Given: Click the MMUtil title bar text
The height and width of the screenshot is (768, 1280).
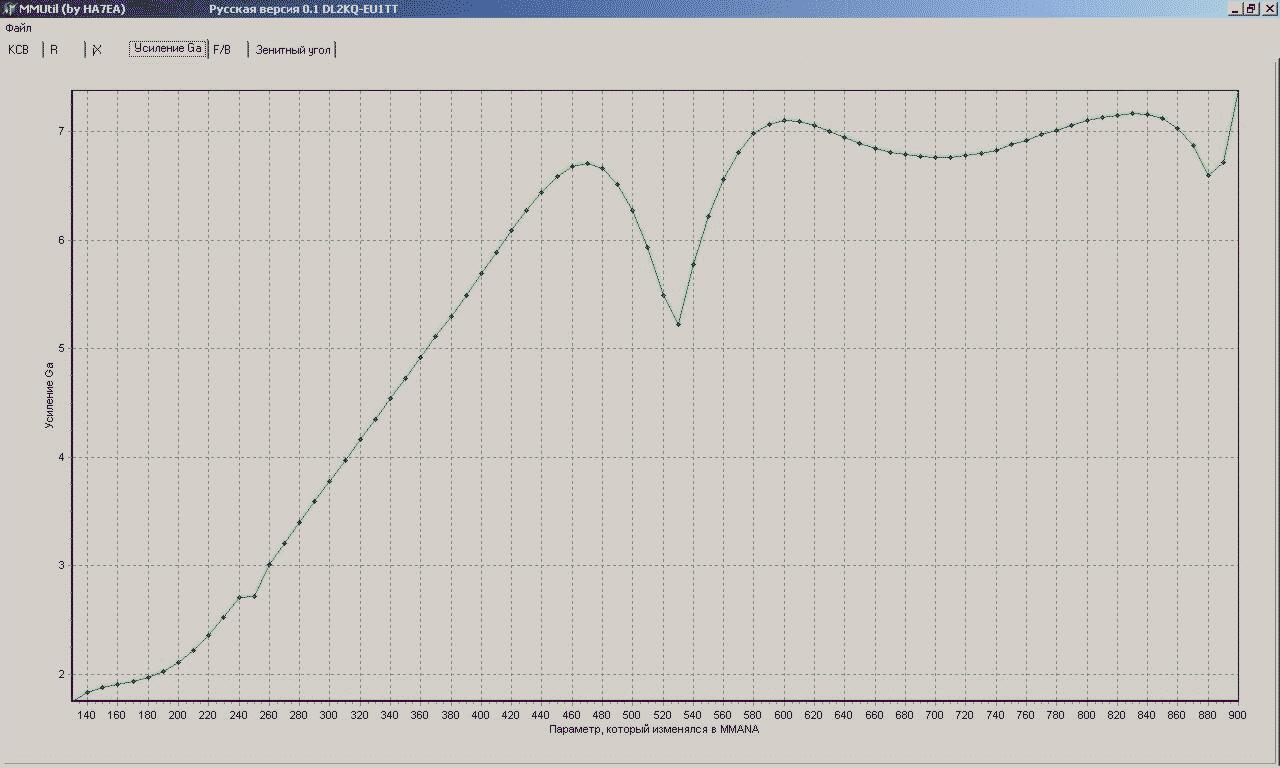Looking at the screenshot, I should click(x=72, y=8).
